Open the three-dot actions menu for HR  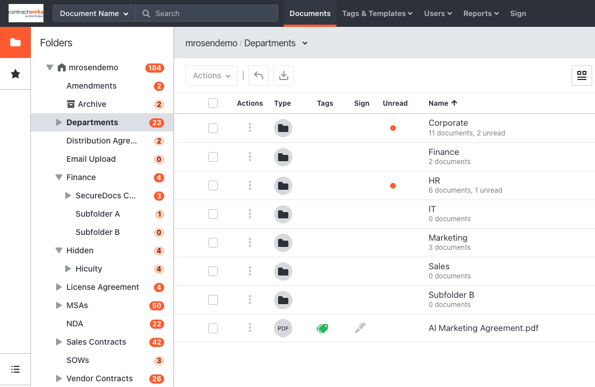click(250, 186)
